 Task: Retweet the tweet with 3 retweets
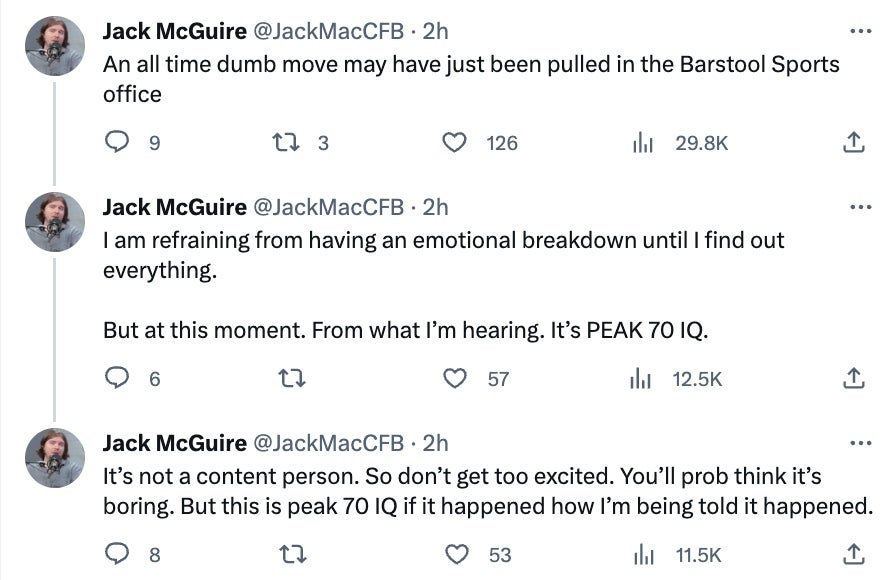284,143
